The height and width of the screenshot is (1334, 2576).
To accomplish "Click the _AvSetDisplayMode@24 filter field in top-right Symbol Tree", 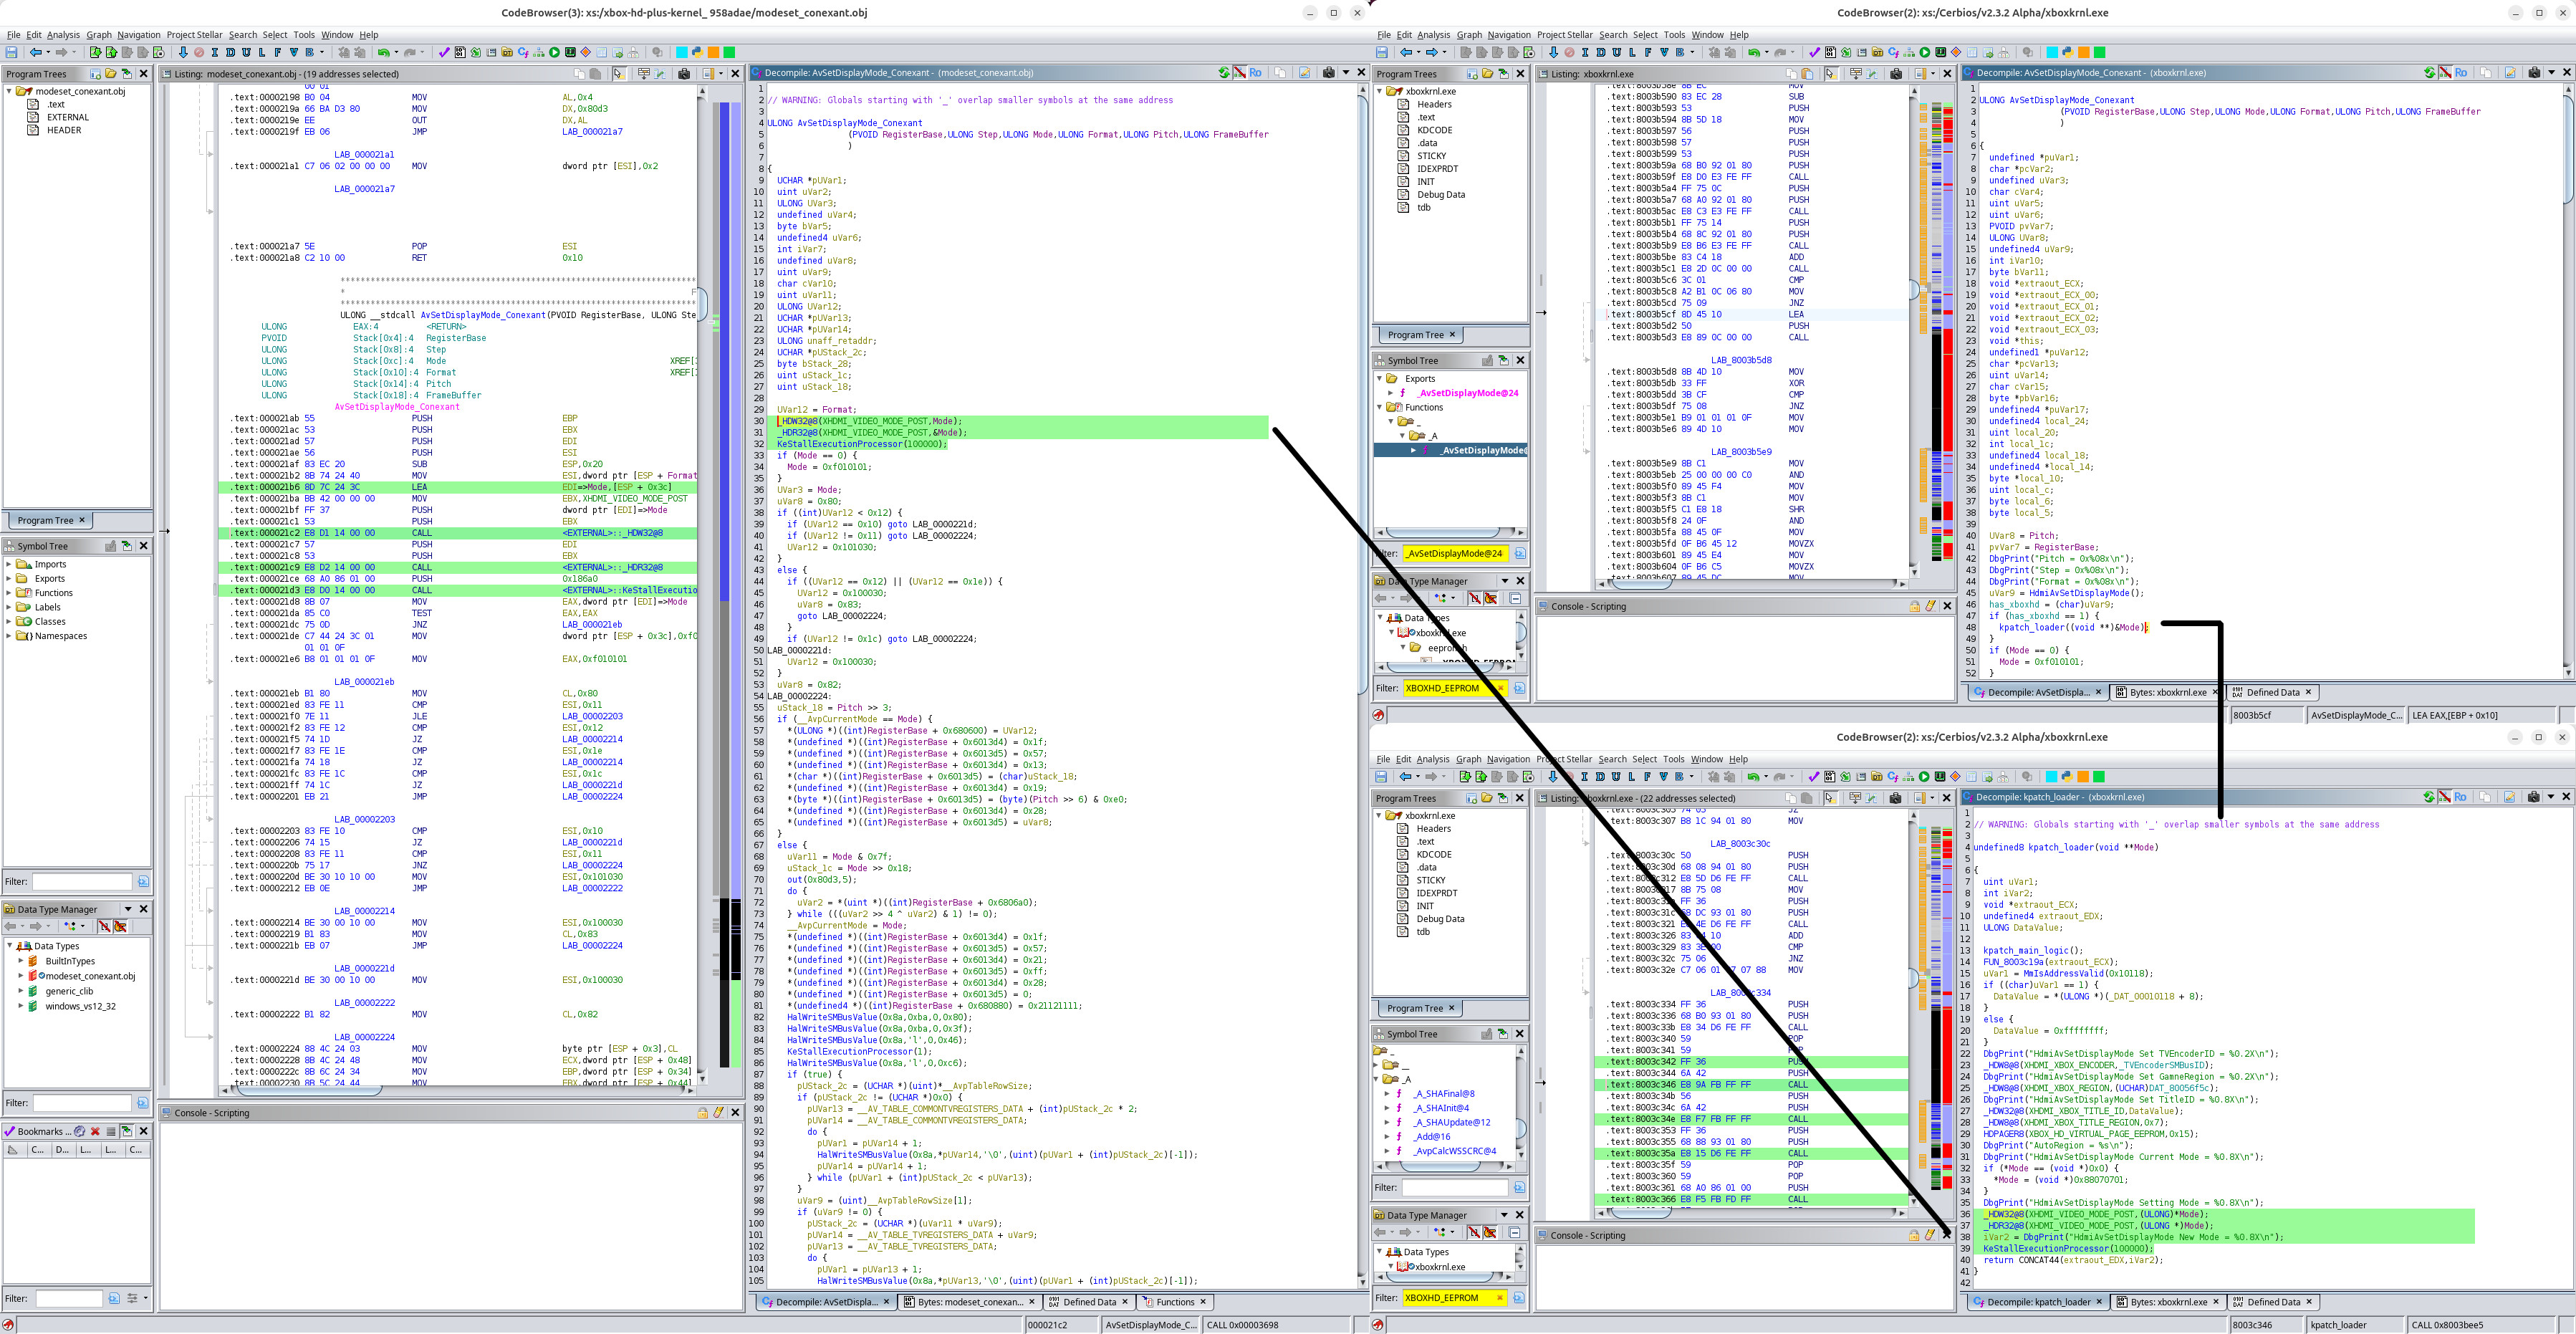I will point(1455,553).
